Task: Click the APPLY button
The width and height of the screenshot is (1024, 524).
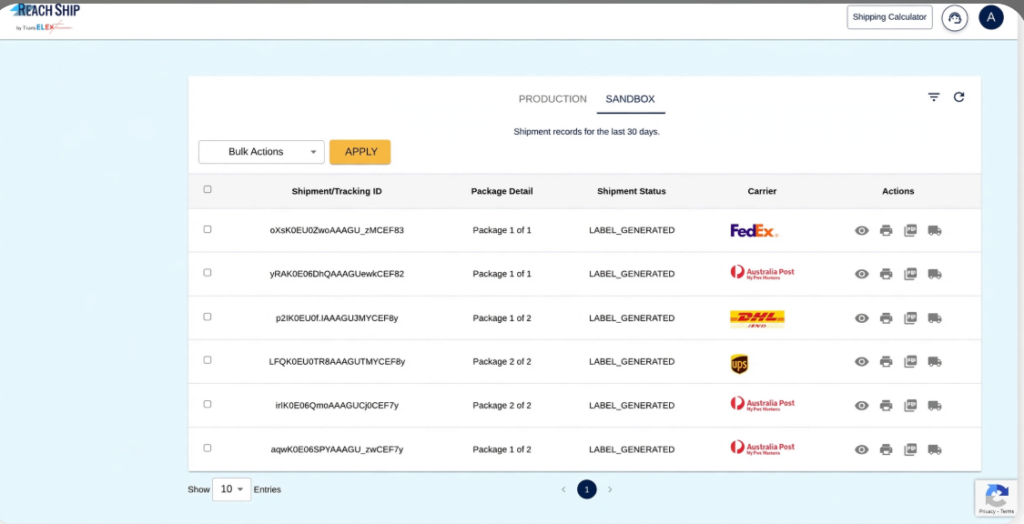Action: pyautogui.click(x=360, y=152)
